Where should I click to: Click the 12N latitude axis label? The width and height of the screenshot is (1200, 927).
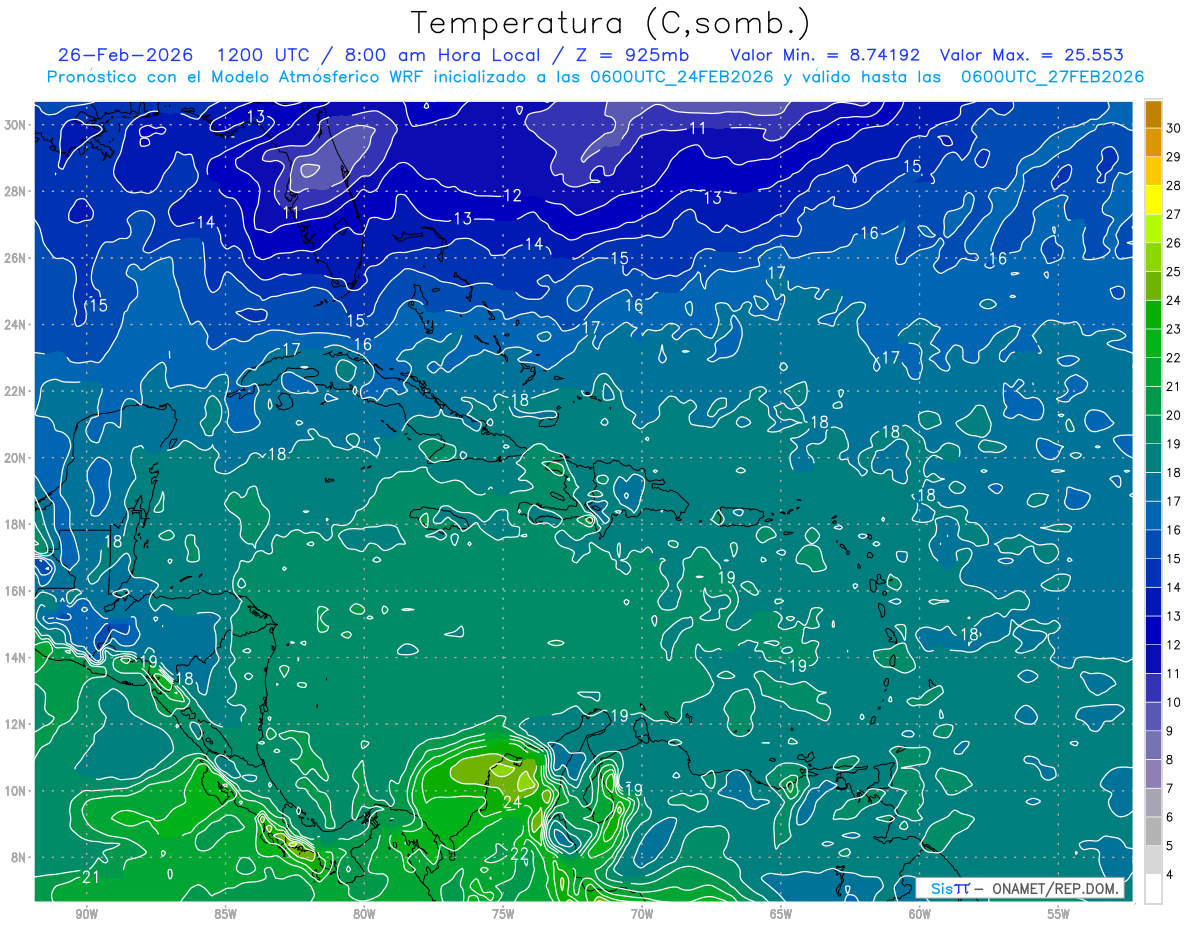(16, 724)
